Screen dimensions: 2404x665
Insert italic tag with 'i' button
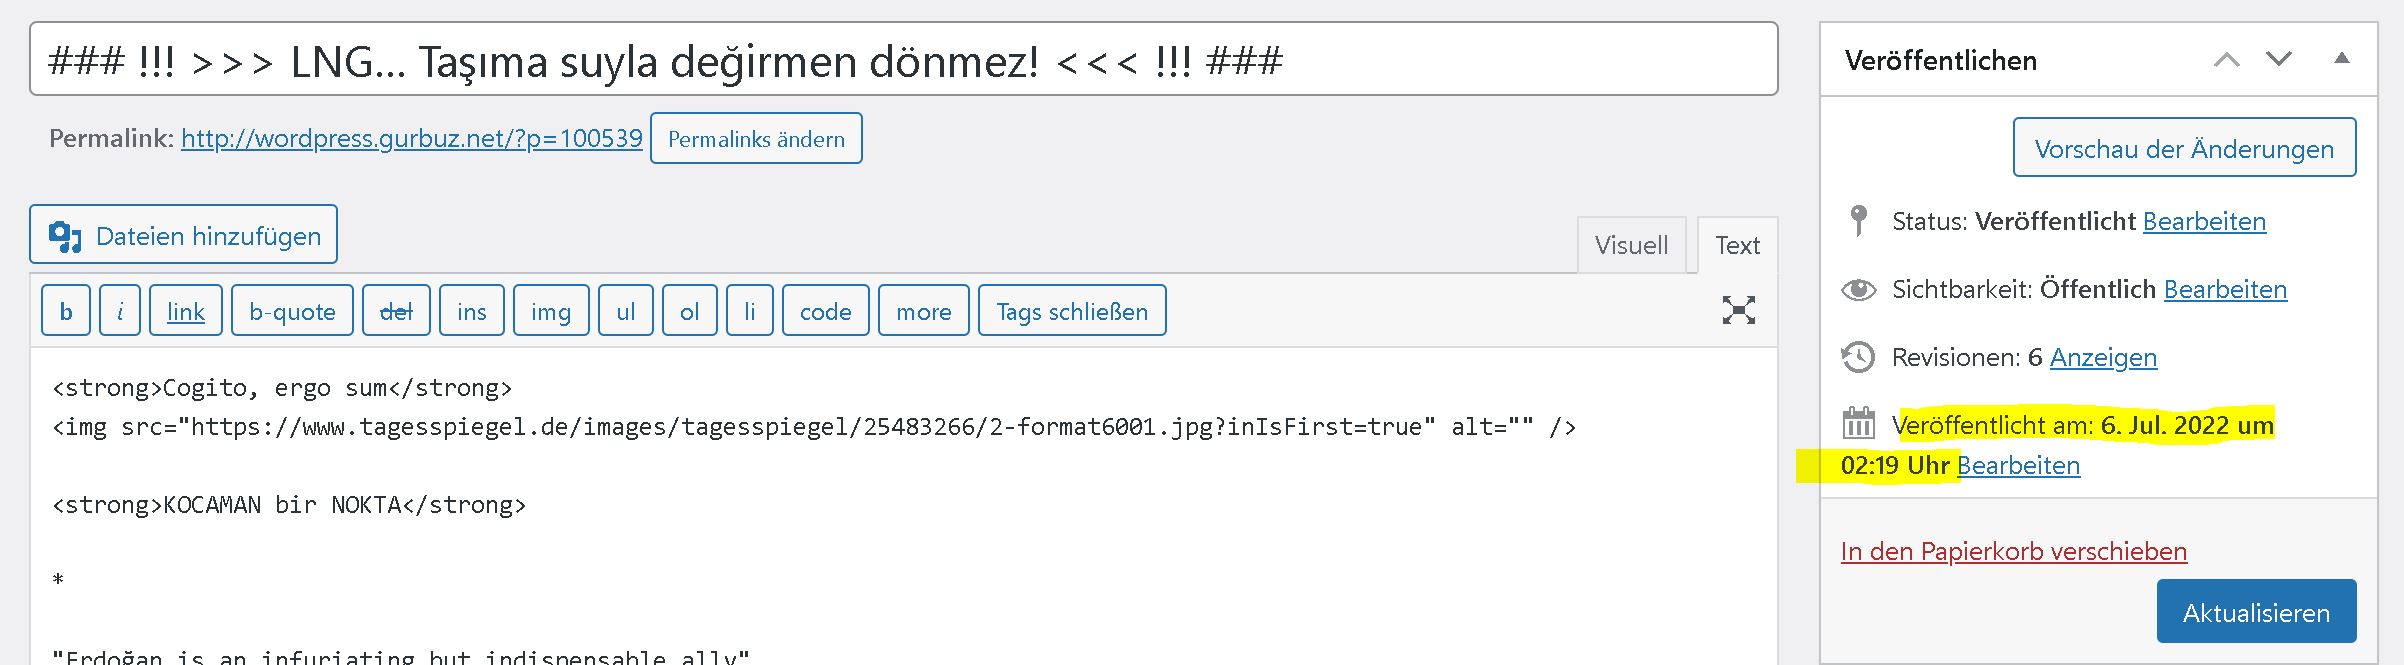[x=120, y=311]
